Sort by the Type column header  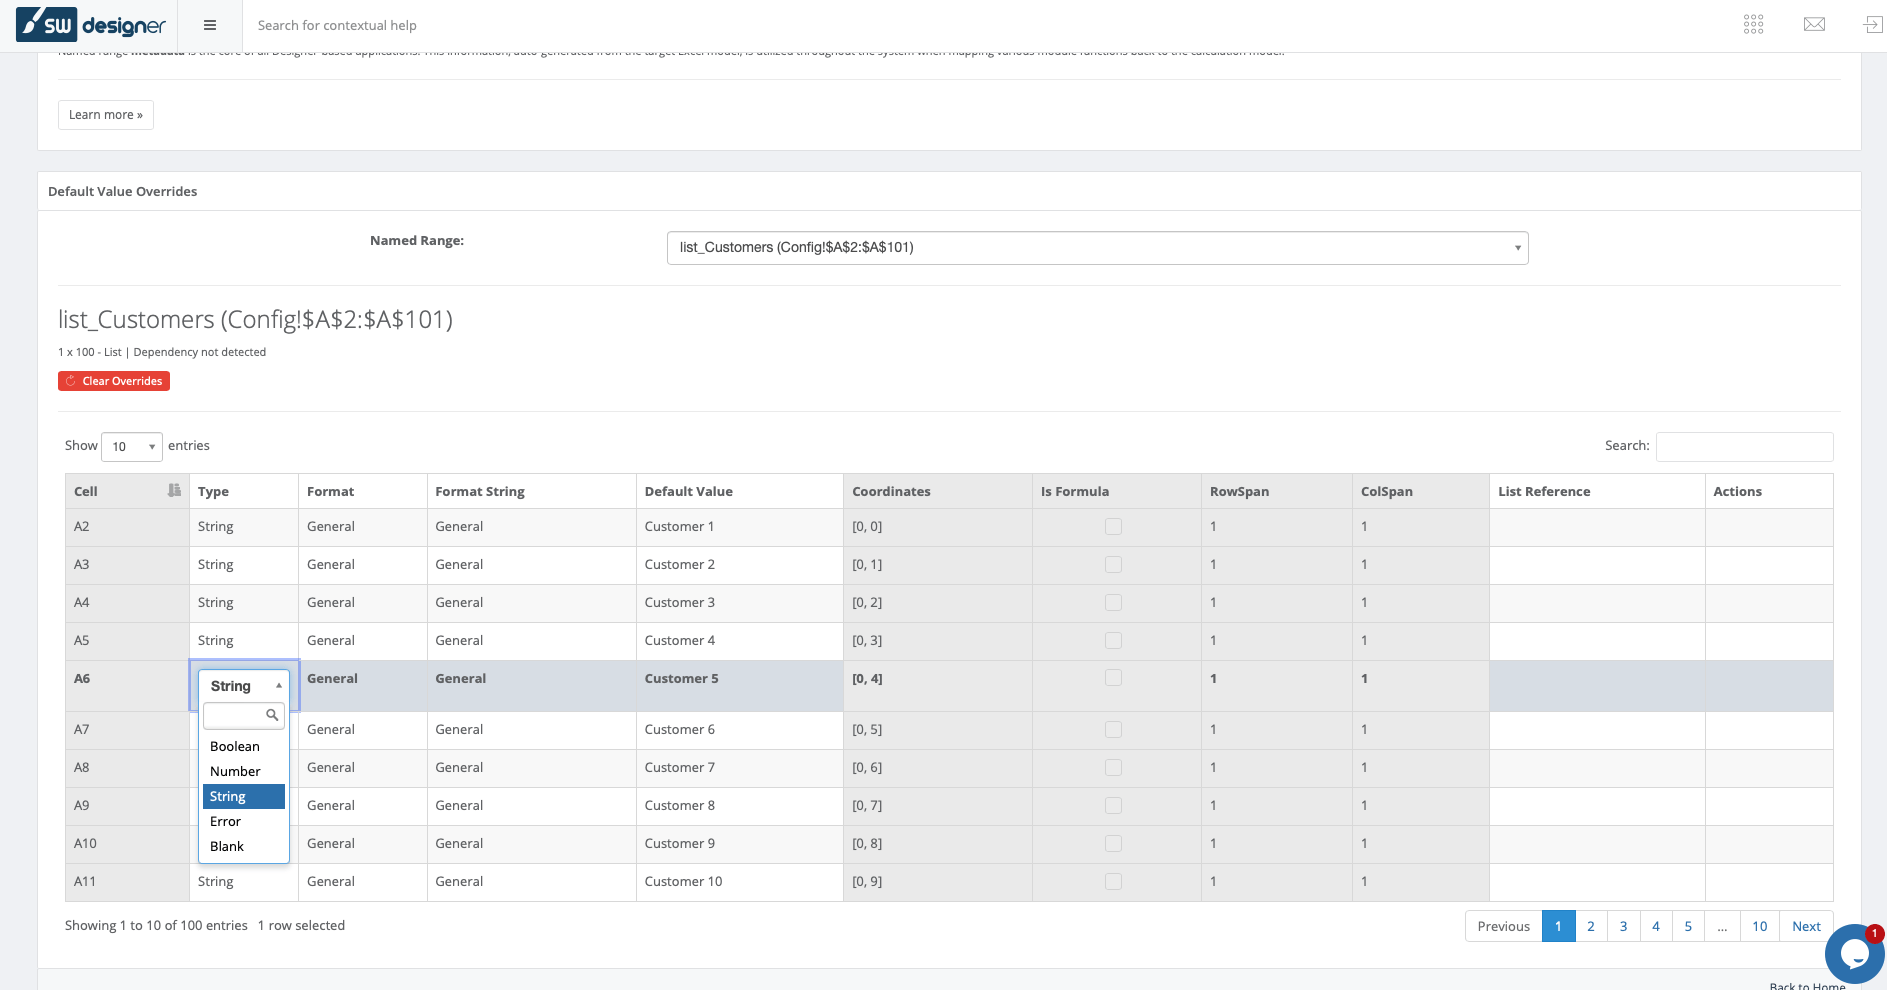coord(244,491)
